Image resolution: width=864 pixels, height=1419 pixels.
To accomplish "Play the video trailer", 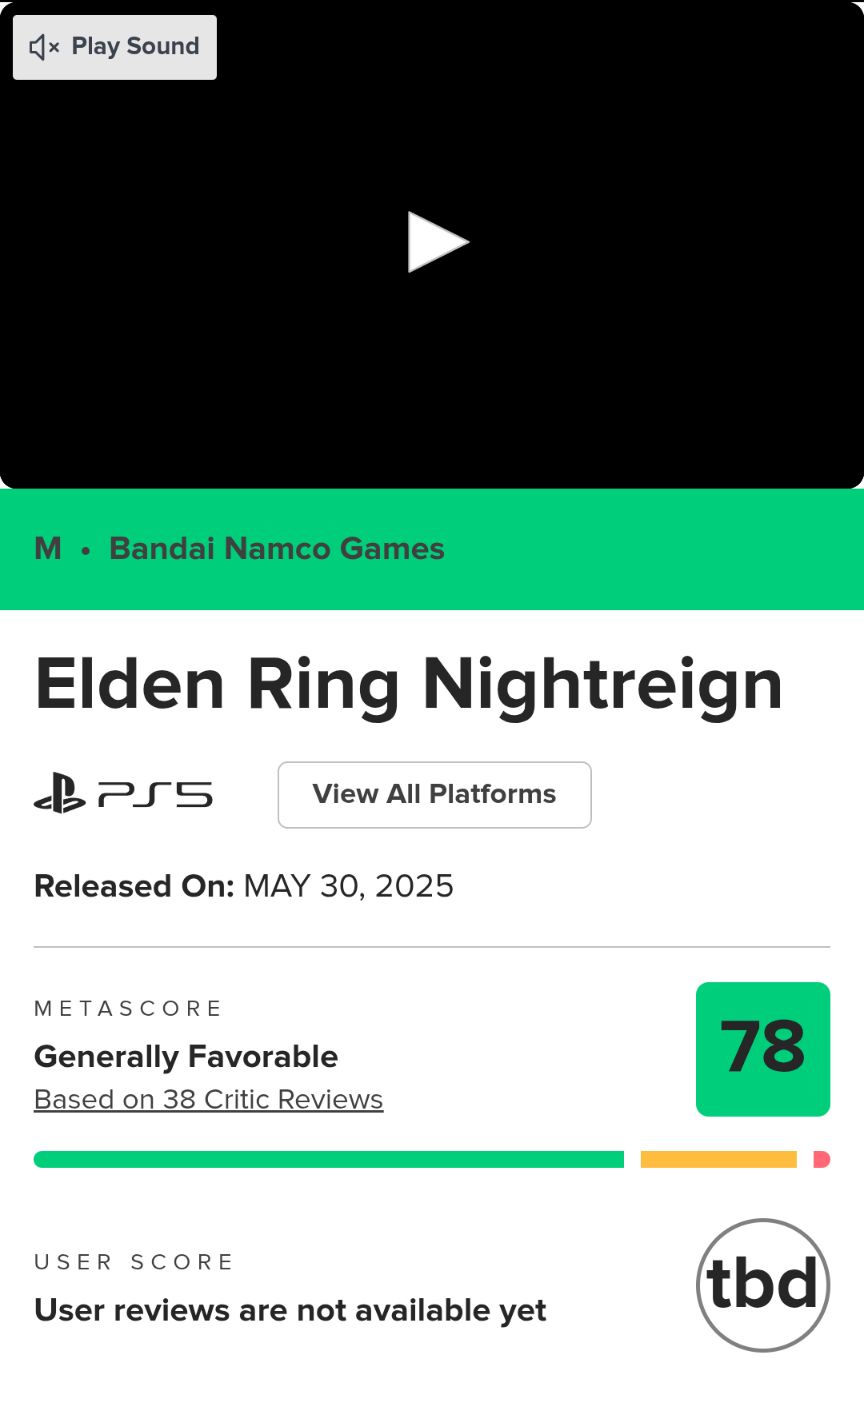I will click(438, 242).
